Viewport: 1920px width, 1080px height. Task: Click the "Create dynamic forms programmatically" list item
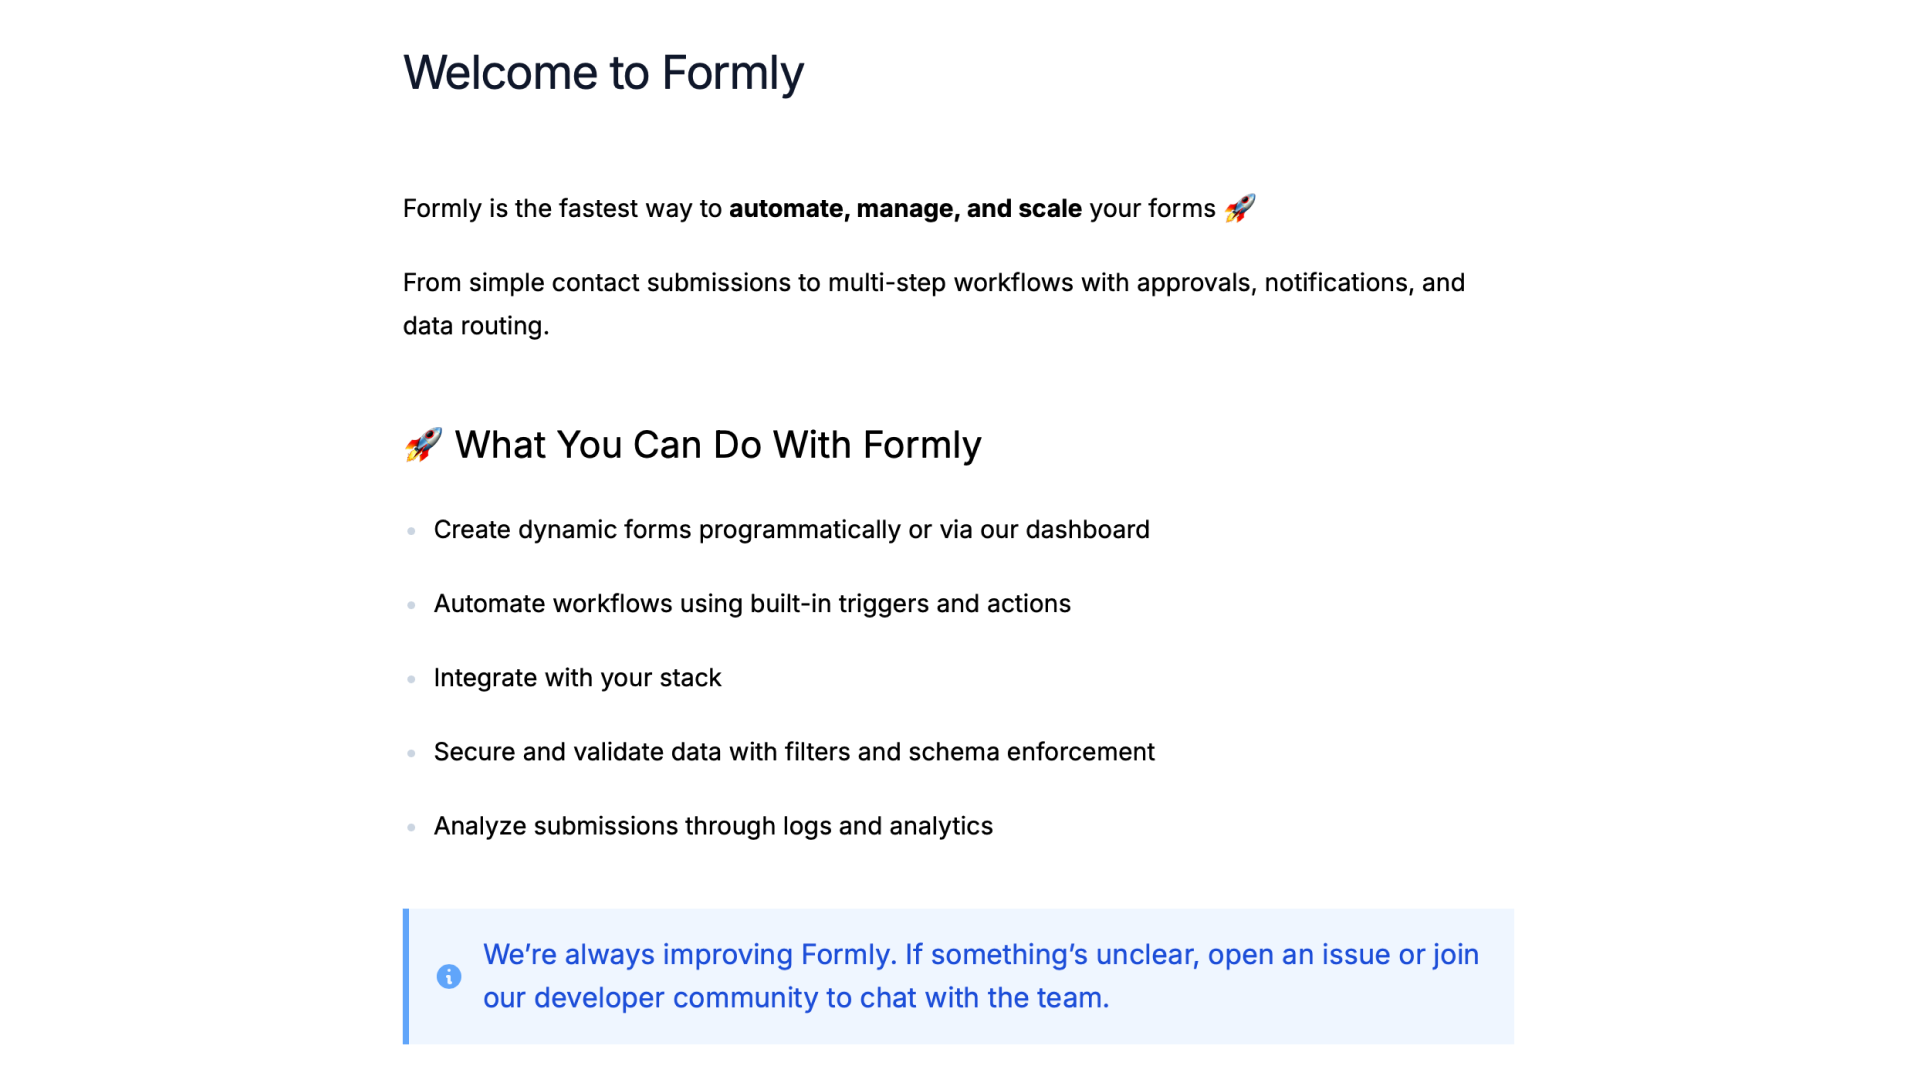pyautogui.click(x=791, y=530)
